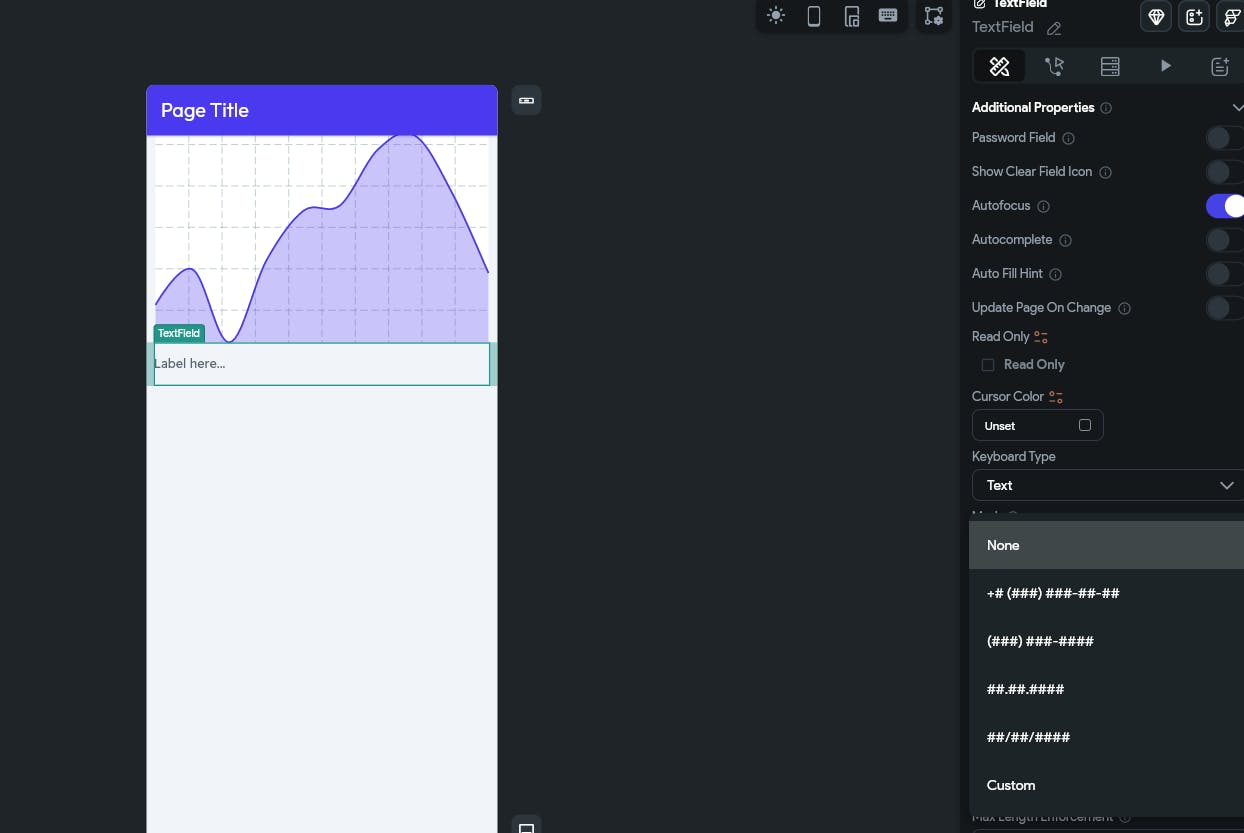Show info tooltip for Autofocus

point(1043,206)
